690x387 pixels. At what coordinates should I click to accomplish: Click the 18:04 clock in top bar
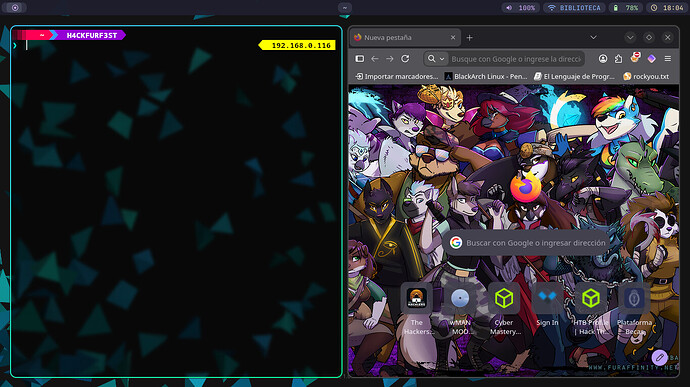667,8
